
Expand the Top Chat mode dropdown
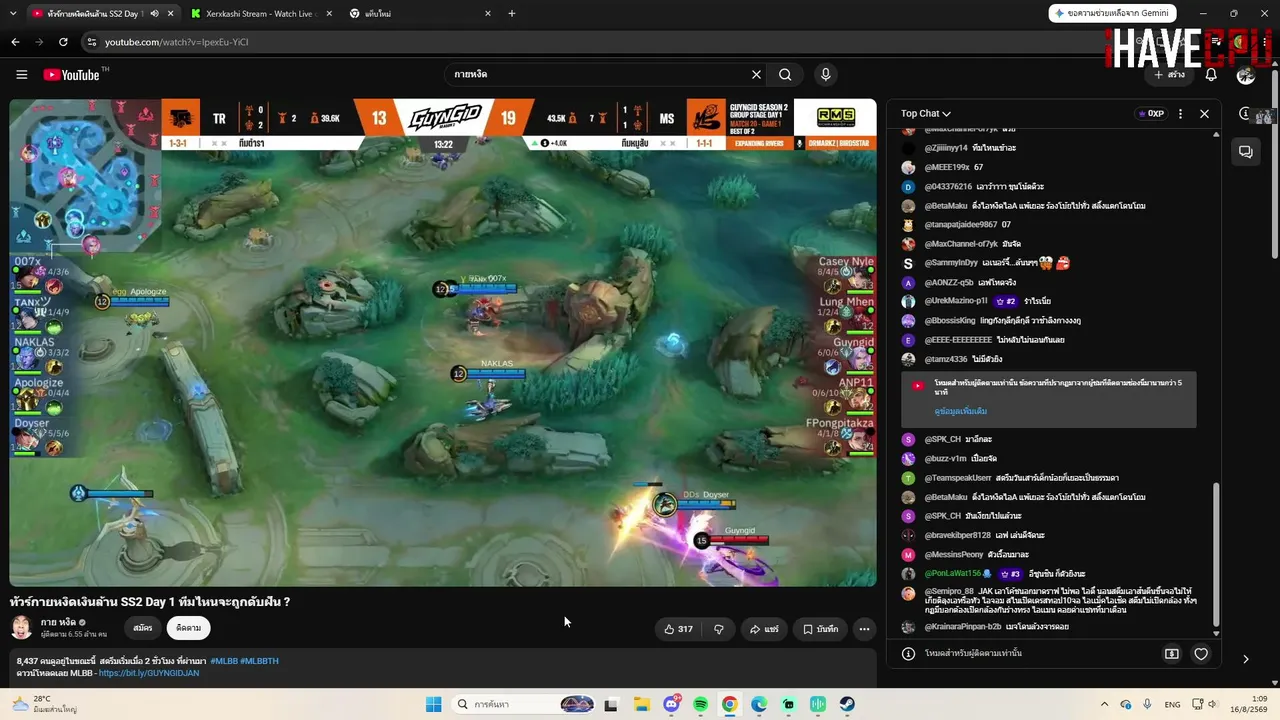(x=925, y=114)
